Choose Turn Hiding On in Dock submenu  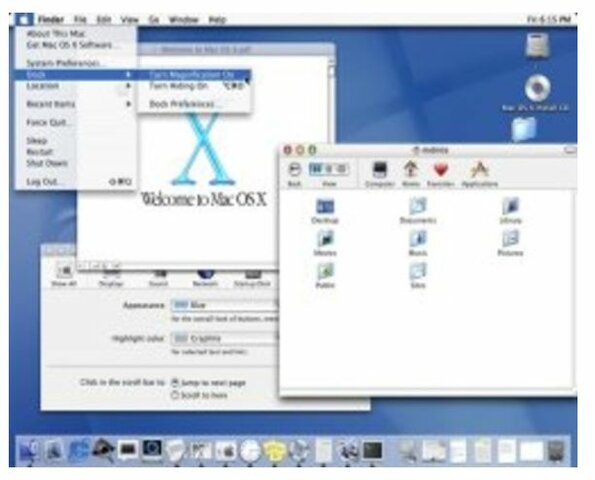[194, 86]
